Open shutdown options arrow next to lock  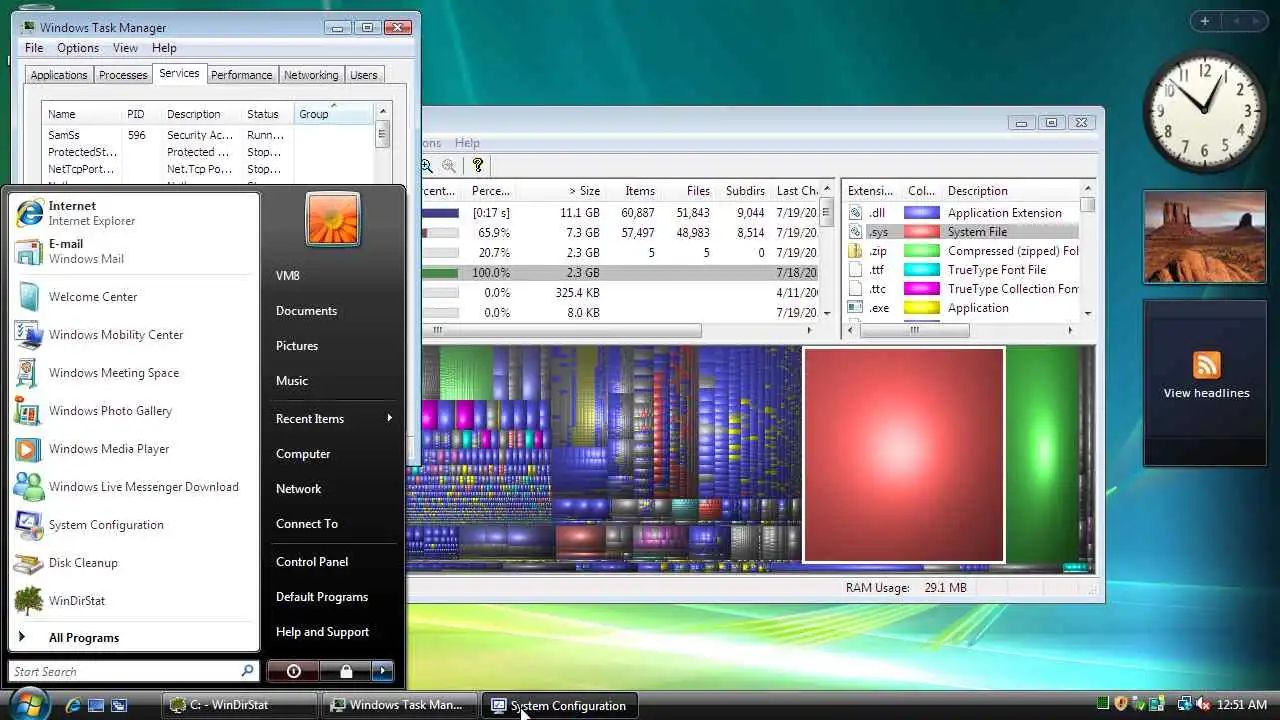[383, 671]
